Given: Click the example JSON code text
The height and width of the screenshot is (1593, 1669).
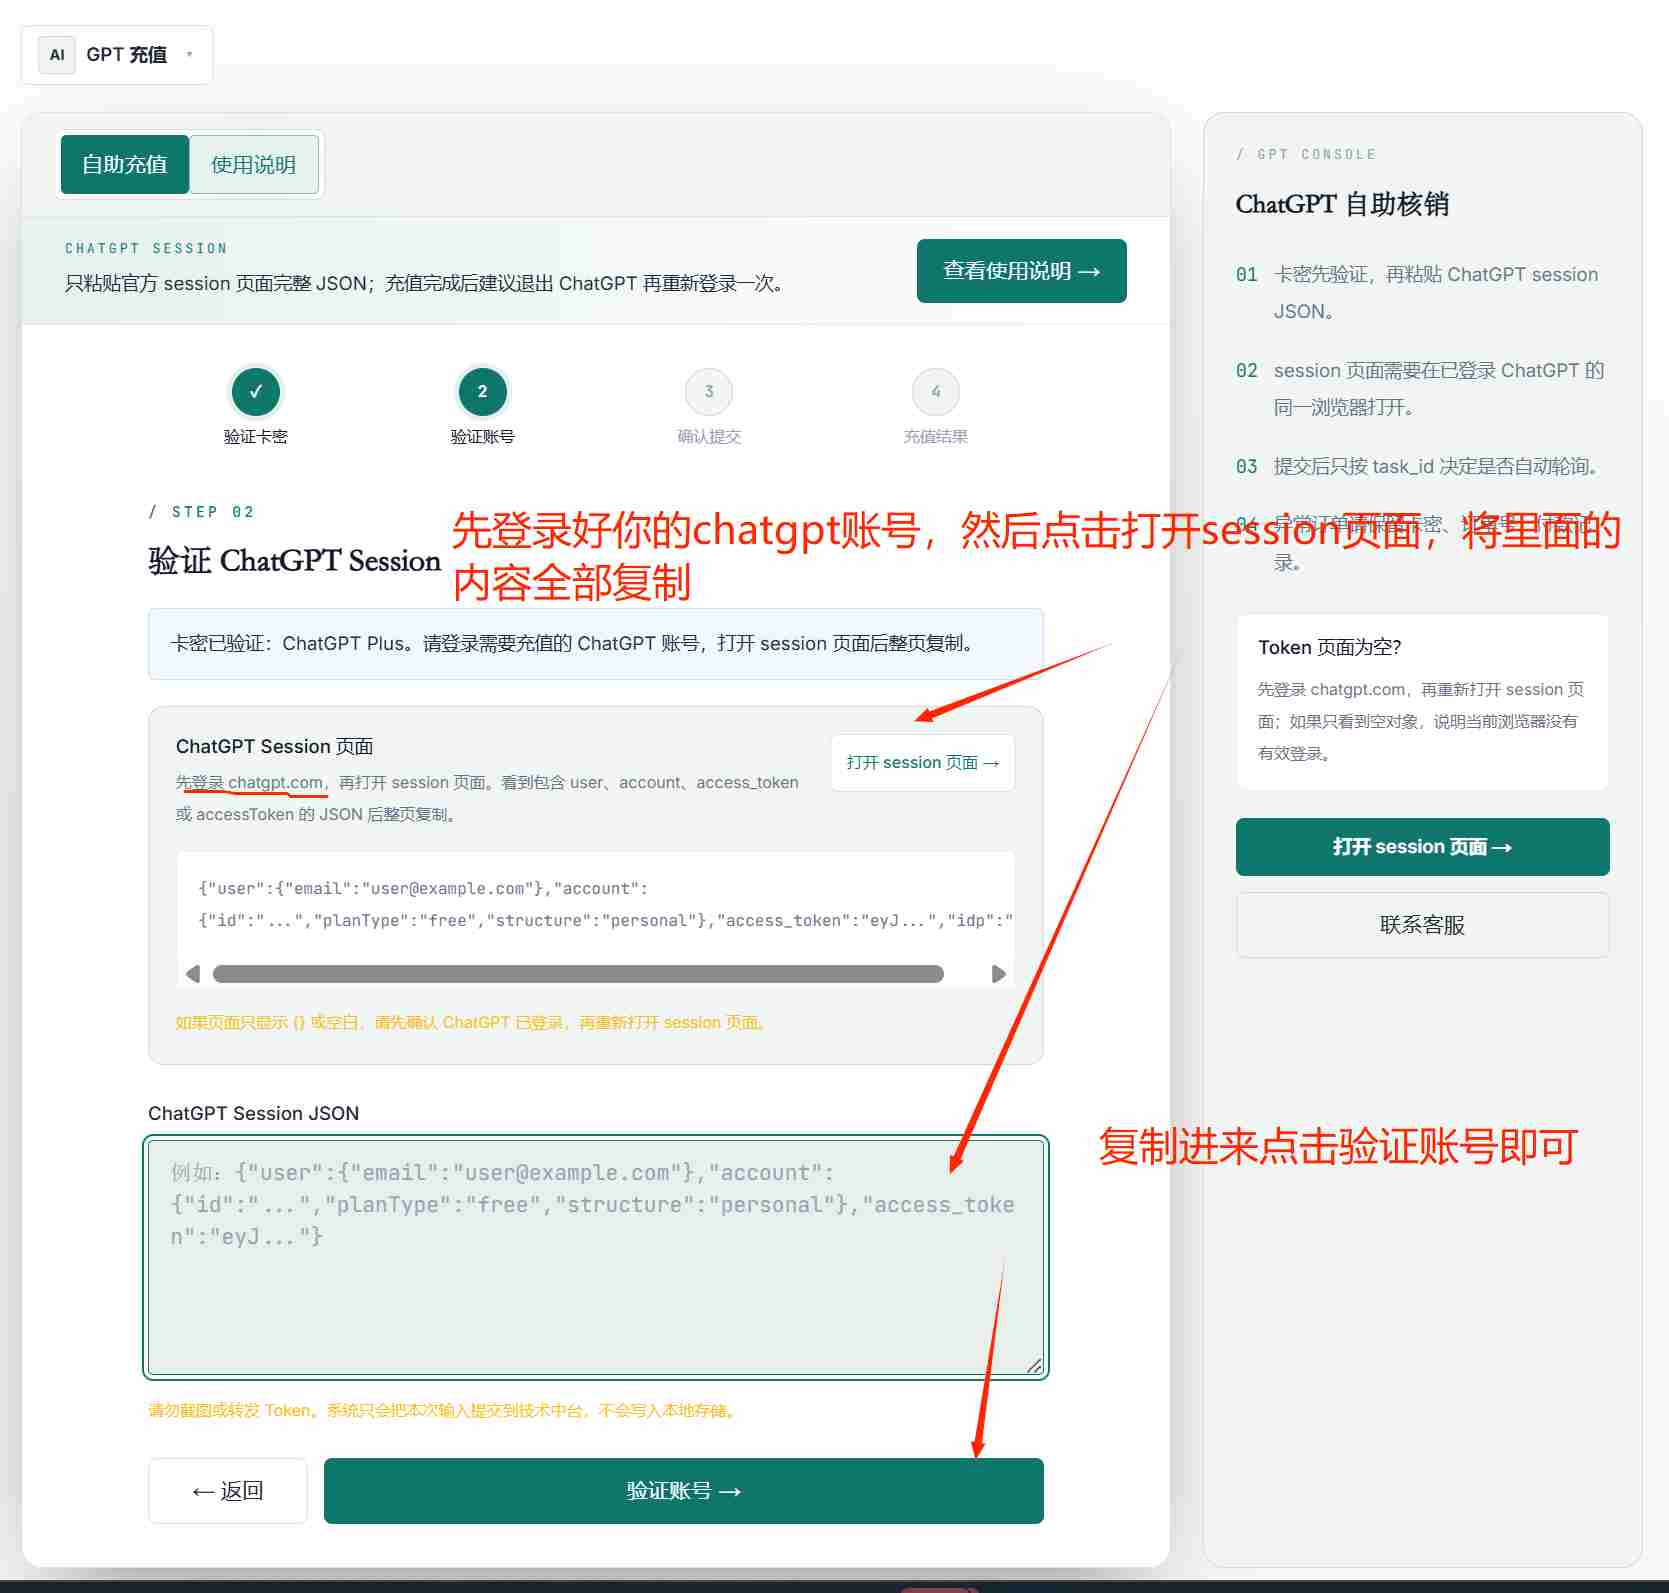Looking at the screenshot, I should [606, 904].
